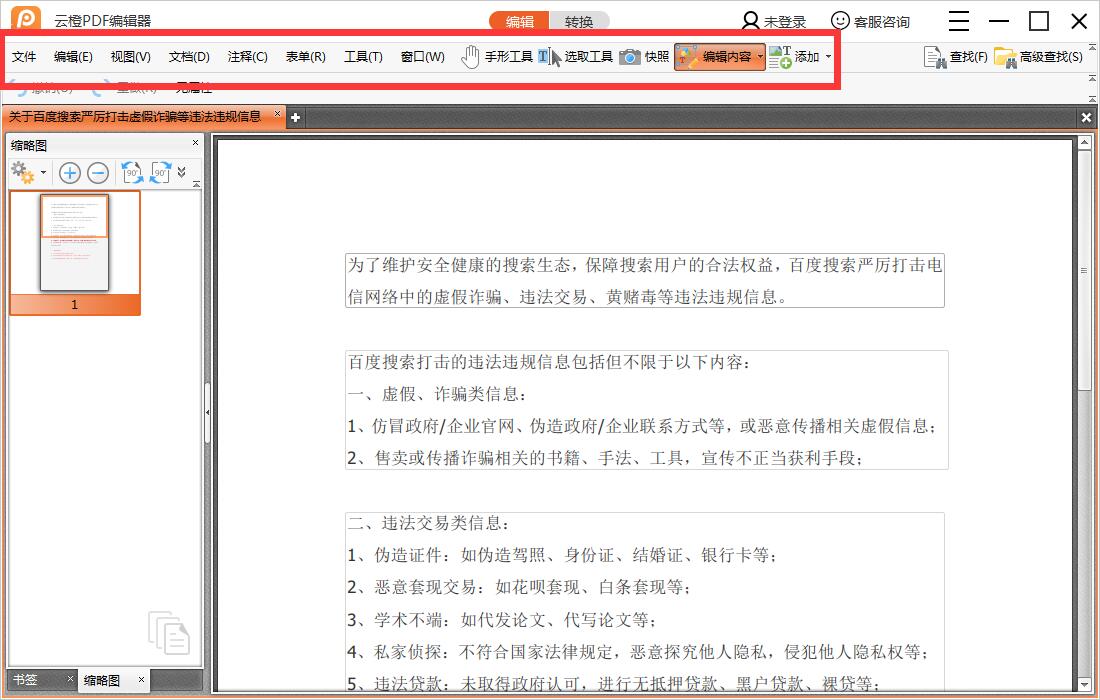
Task: Click the 云橙PDF编辑器 app logo
Action: click(26, 18)
